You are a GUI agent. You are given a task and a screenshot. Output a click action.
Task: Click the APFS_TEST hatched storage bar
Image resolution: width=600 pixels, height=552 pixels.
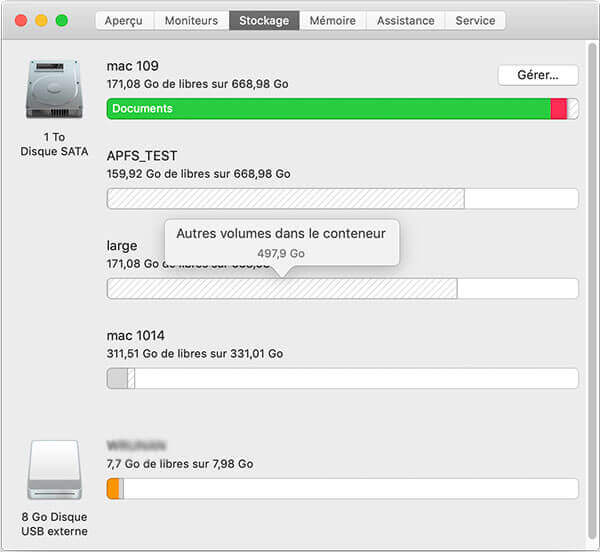coord(286,199)
